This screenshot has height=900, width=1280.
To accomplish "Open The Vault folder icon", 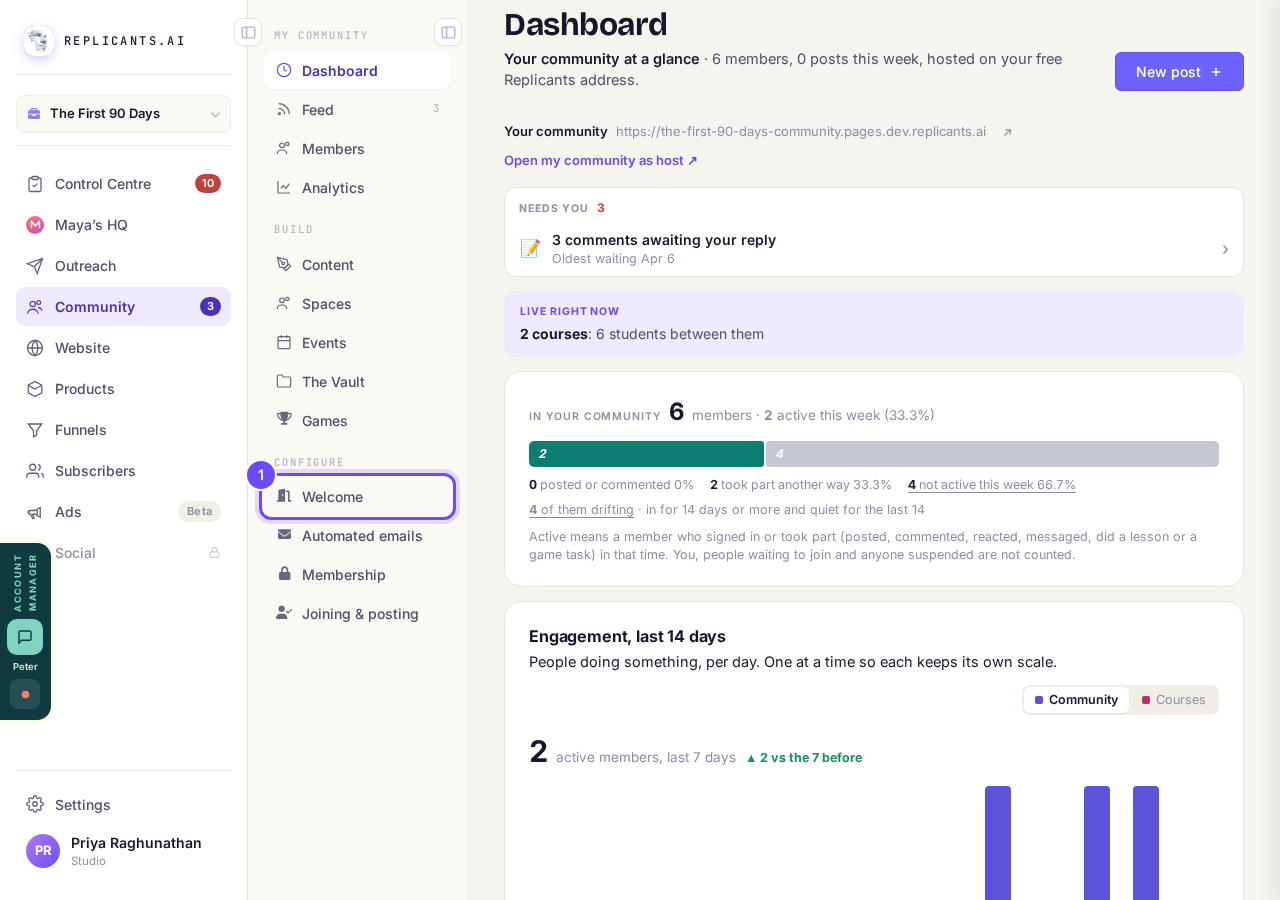I will [284, 381].
